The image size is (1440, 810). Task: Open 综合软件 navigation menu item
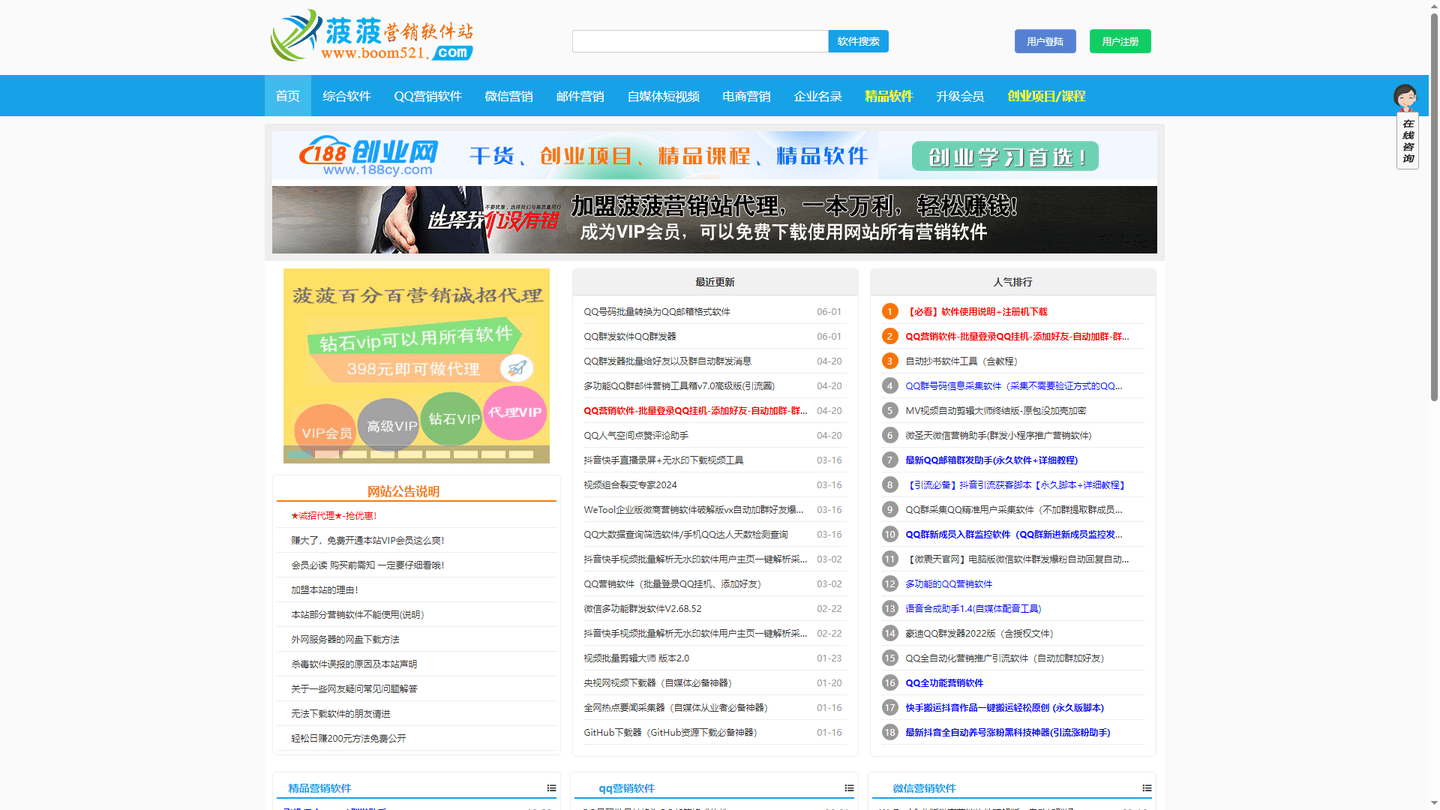(347, 96)
